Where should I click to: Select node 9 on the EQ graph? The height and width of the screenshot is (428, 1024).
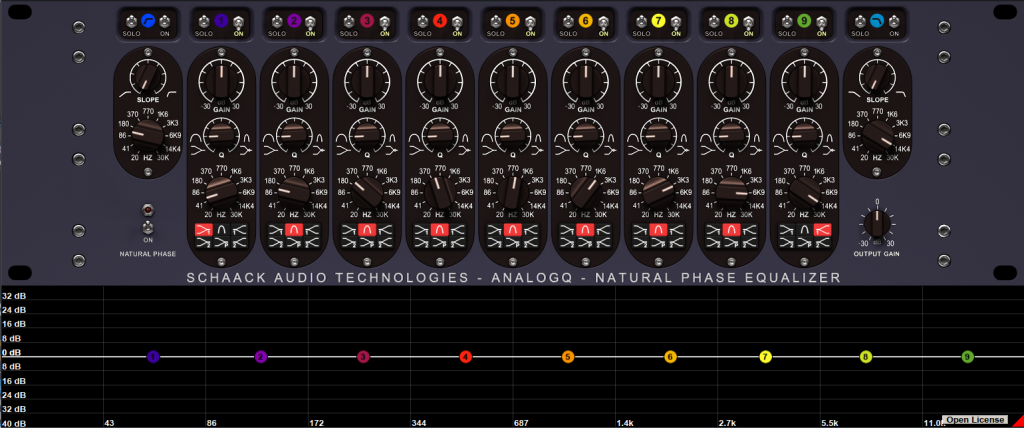point(967,357)
